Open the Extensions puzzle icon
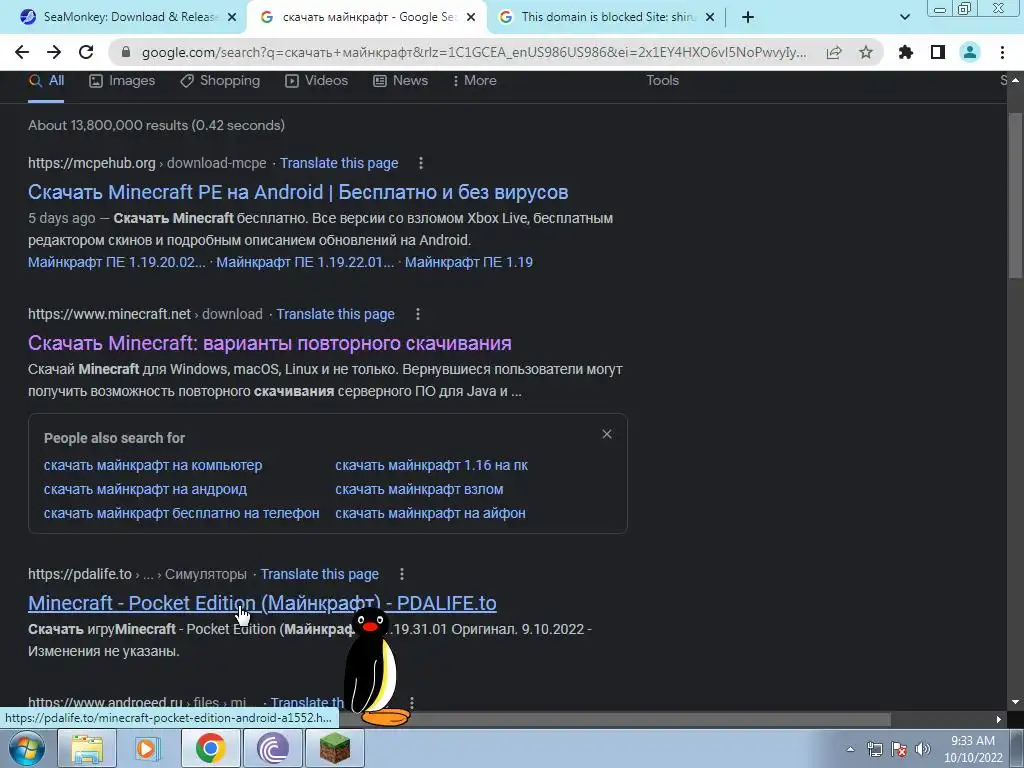This screenshot has width=1024, height=768. 906,52
